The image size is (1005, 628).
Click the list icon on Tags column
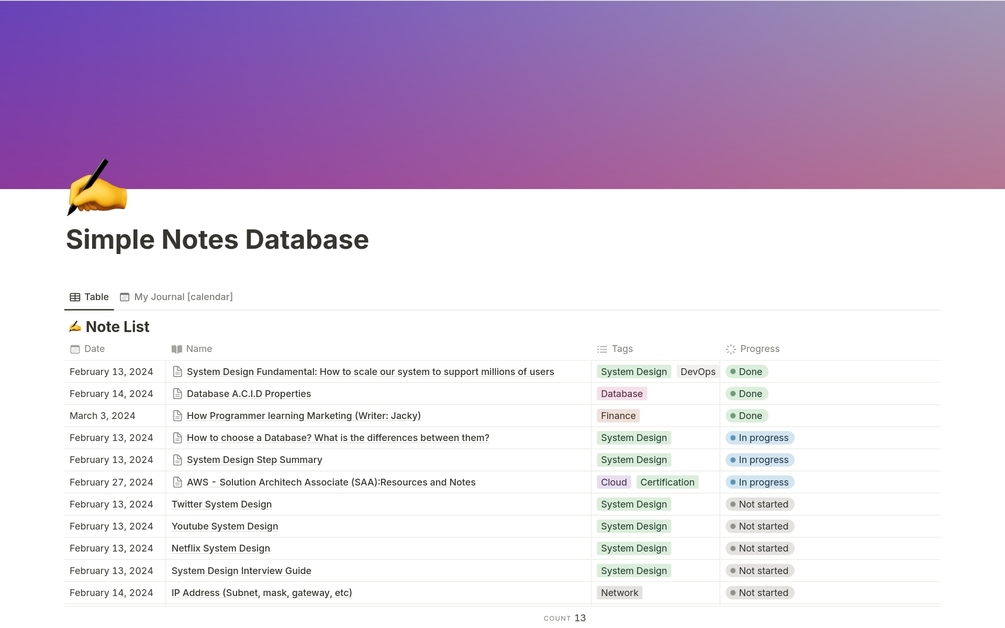(x=602, y=349)
